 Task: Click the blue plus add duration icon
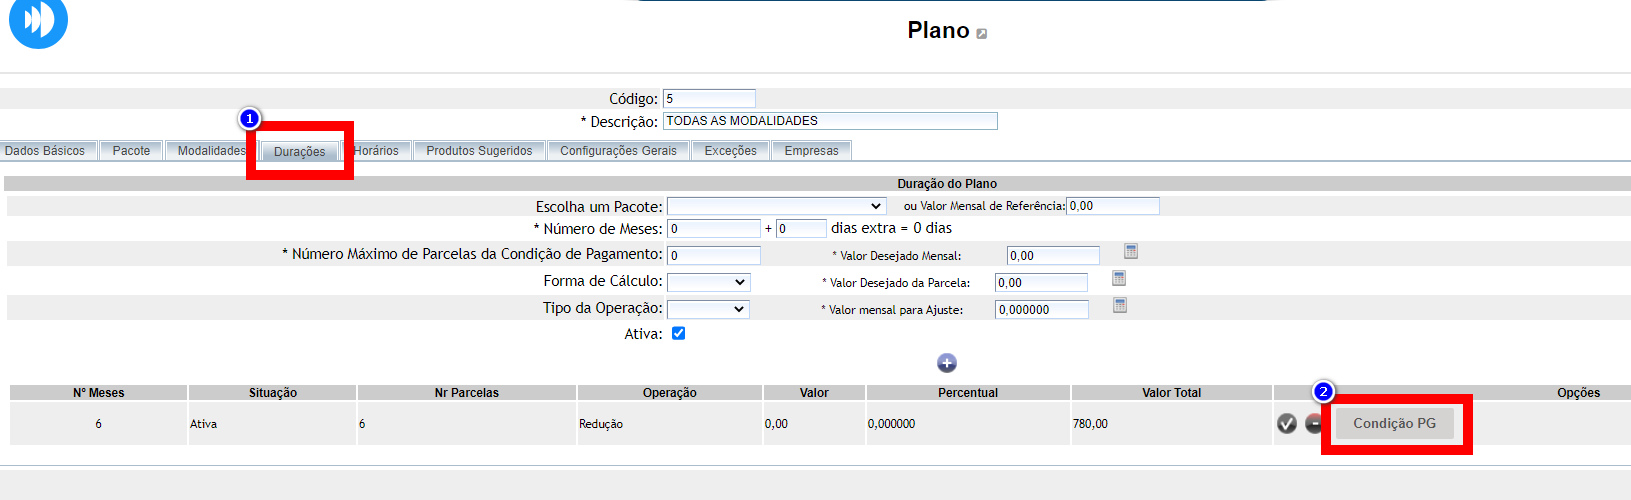947,363
